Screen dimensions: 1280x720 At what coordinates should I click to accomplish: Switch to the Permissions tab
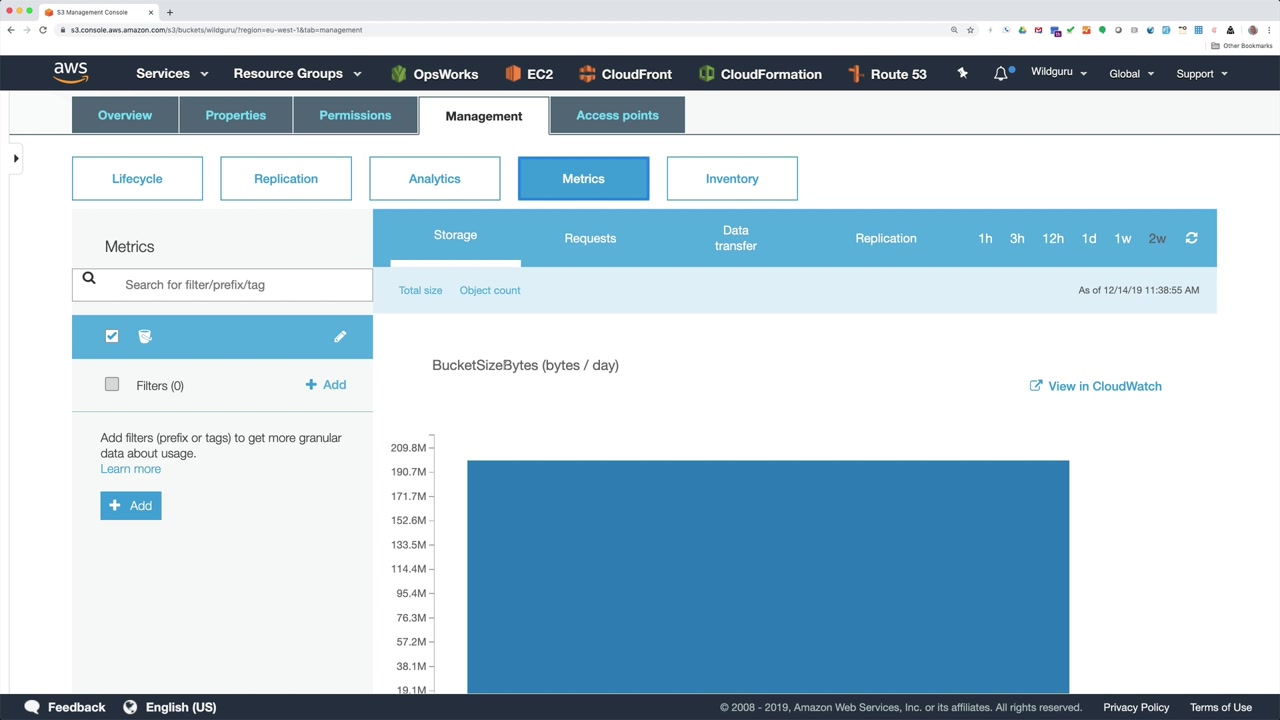(355, 115)
